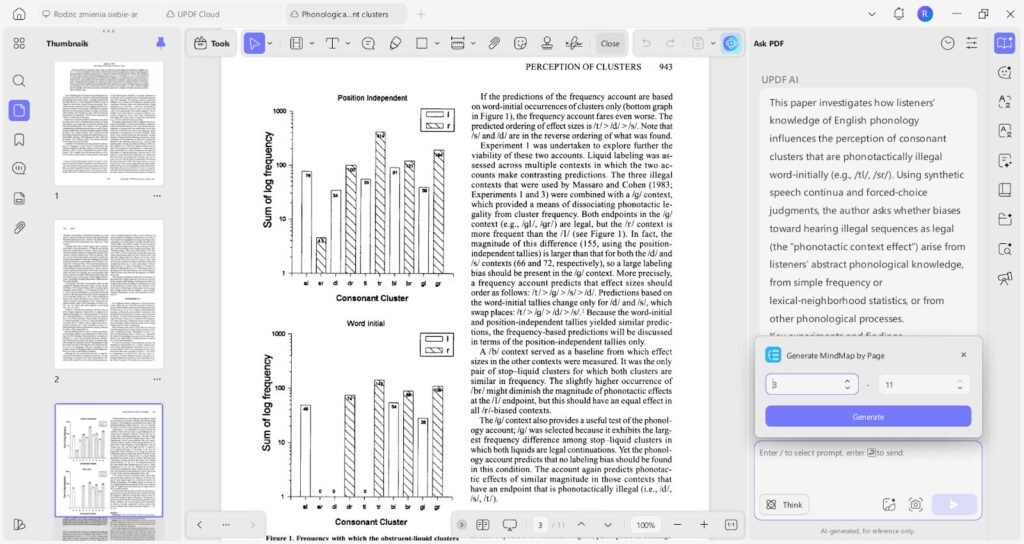Select the eraser tool in the toolbar
1024x544 pixels.
(x=395, y=43)
